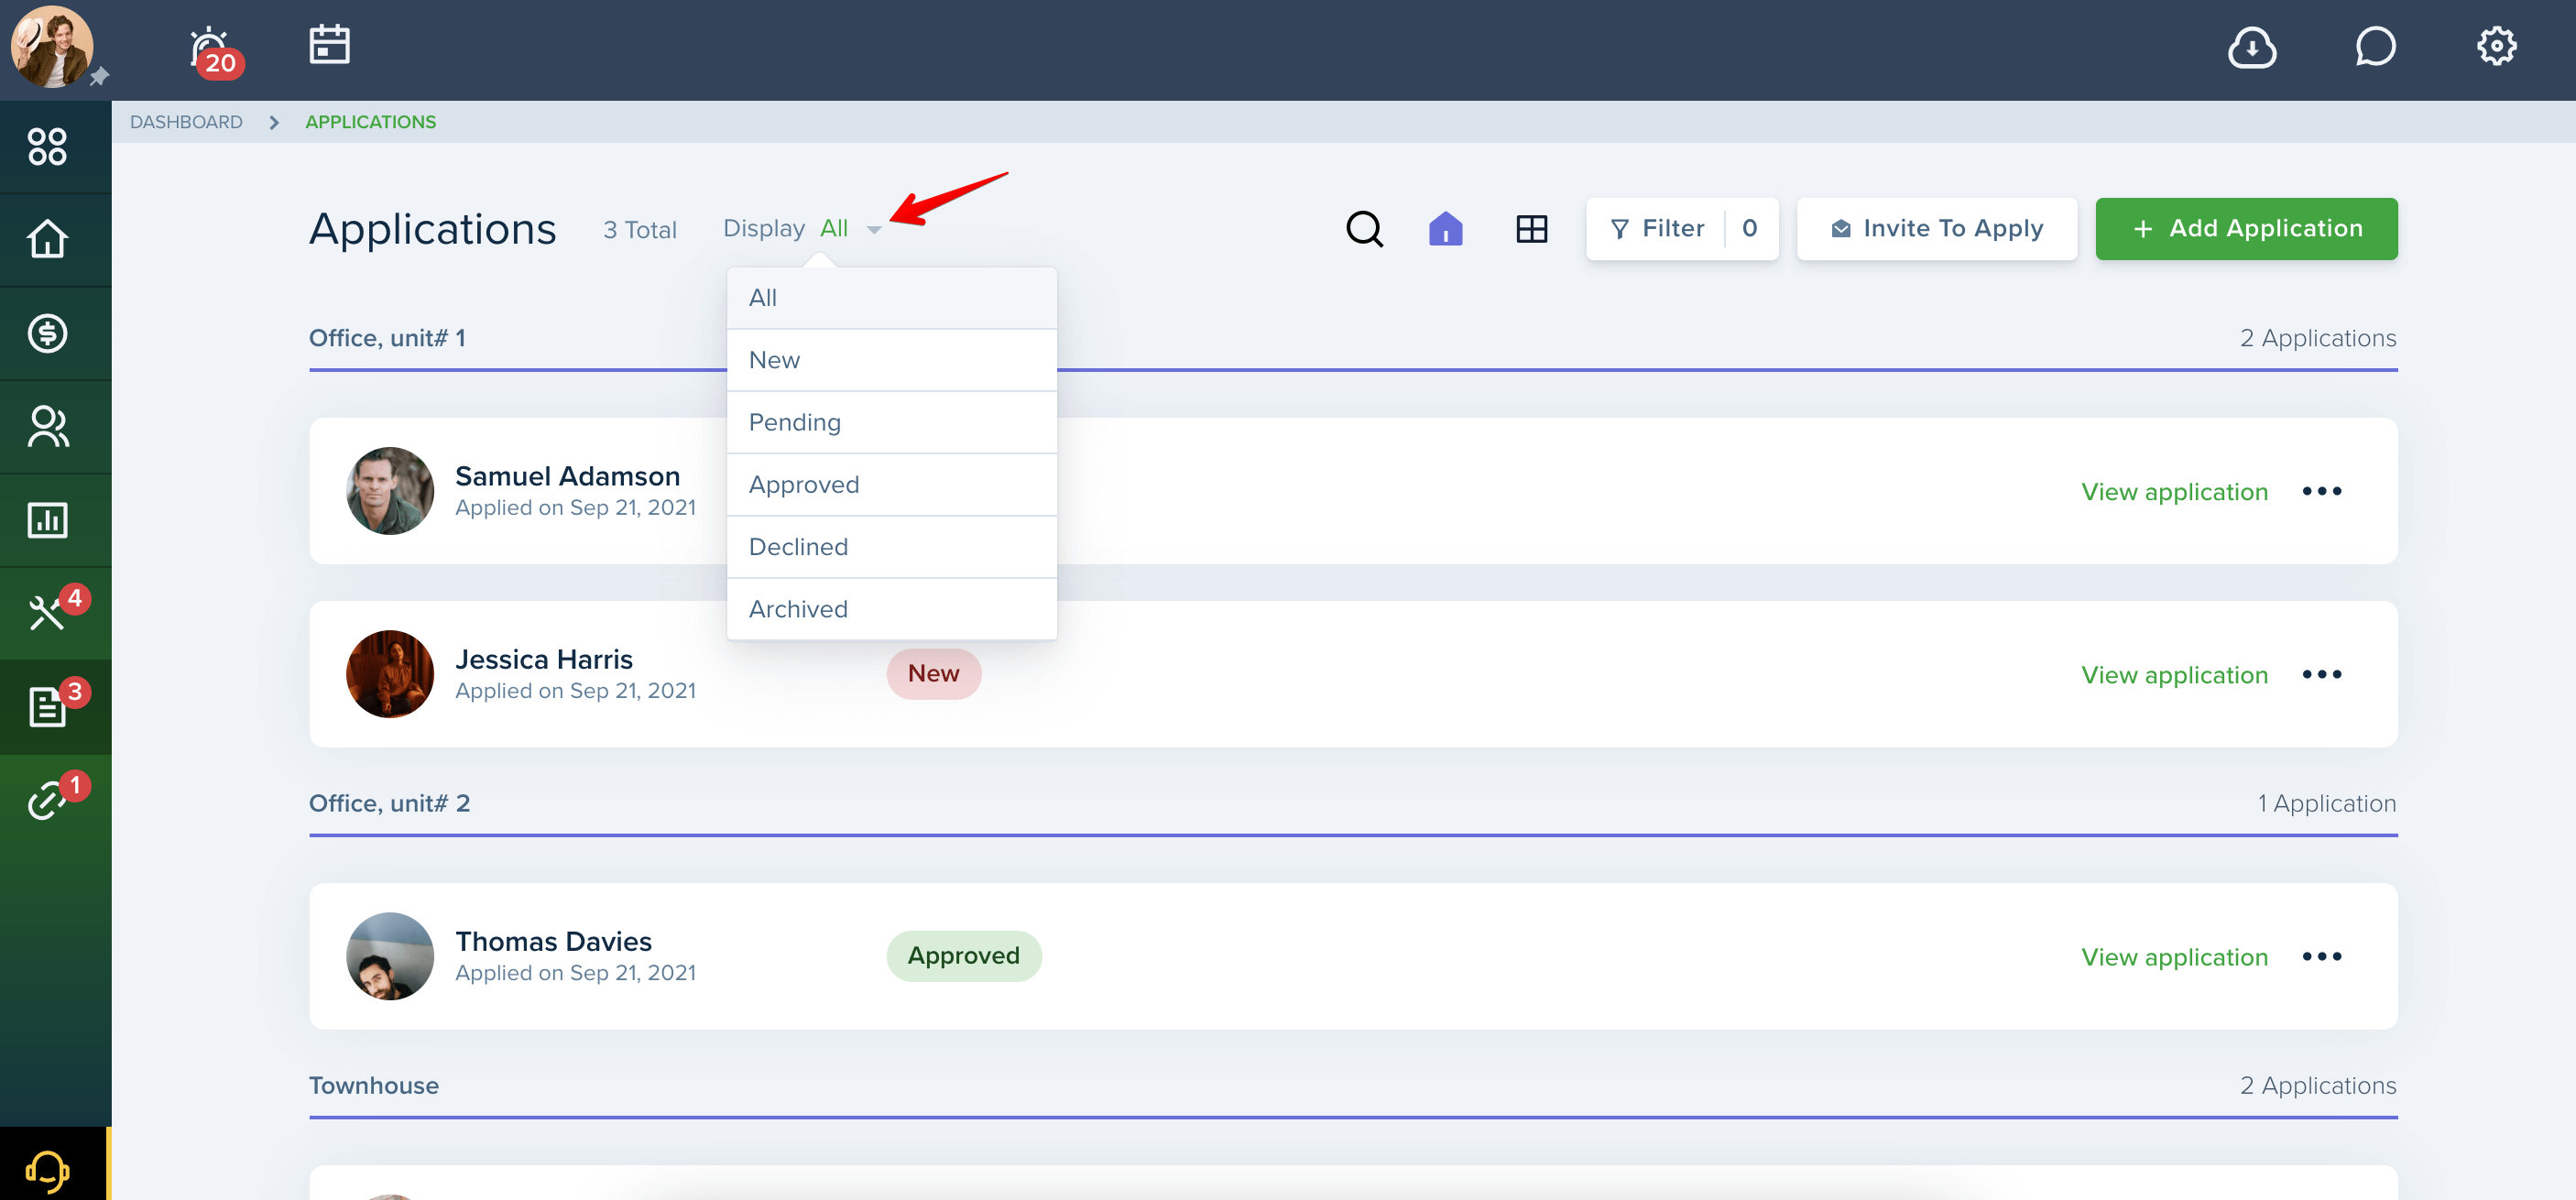This screenshot has width=2576, height=1200.
Task: Open the user profile avatar
Action: coord(52,47)
